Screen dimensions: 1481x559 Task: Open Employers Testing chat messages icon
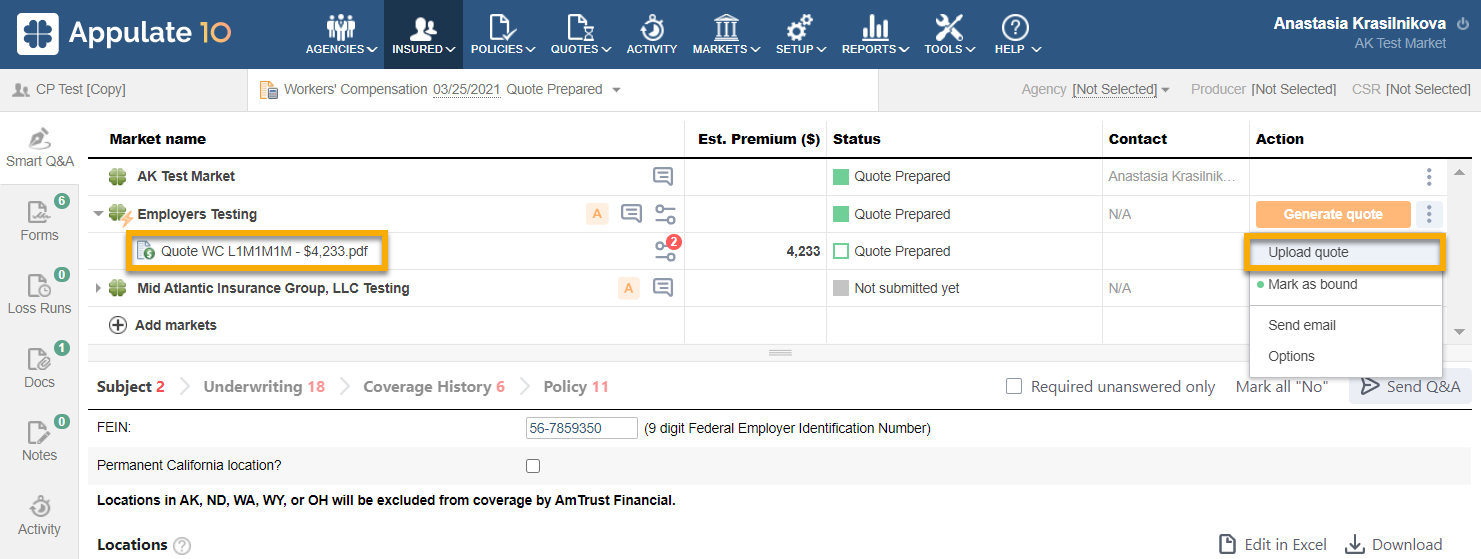click(631, 213)
